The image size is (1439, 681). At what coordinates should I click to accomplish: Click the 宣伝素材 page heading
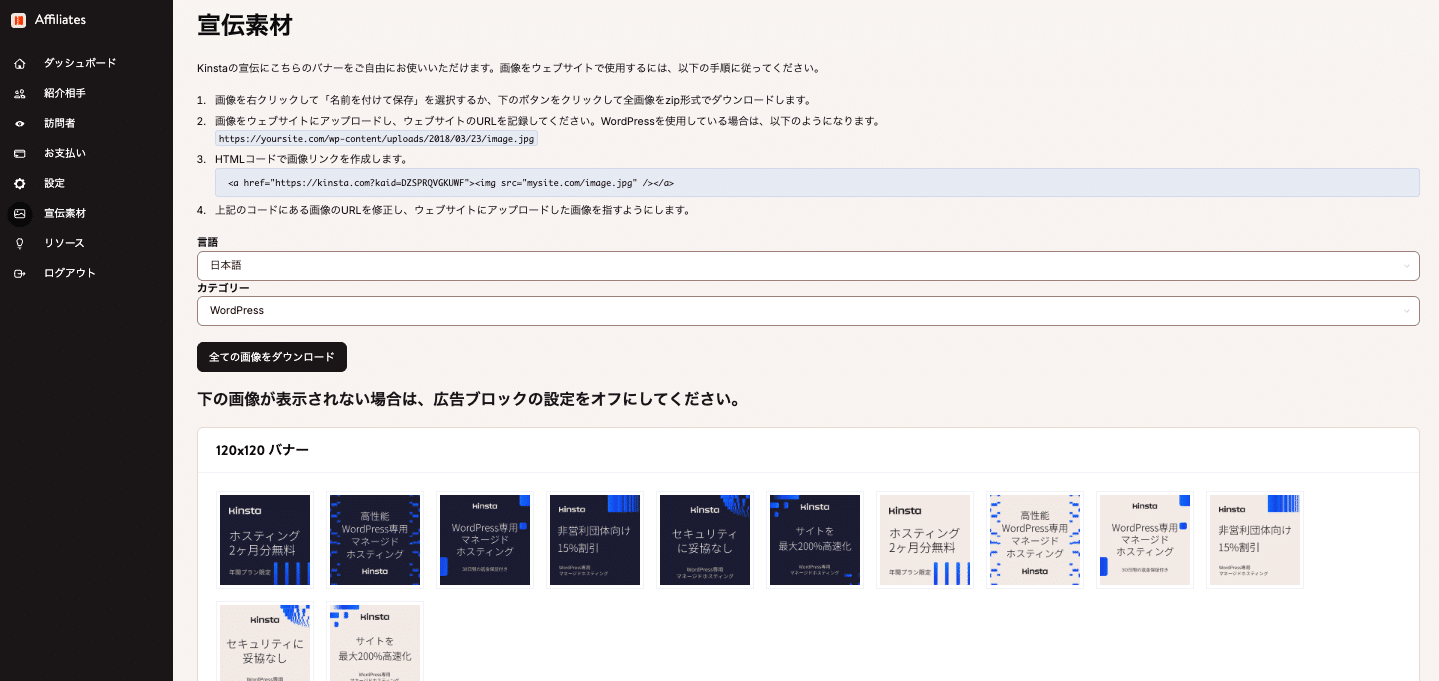pyautogui.click(x=245, y=25)
